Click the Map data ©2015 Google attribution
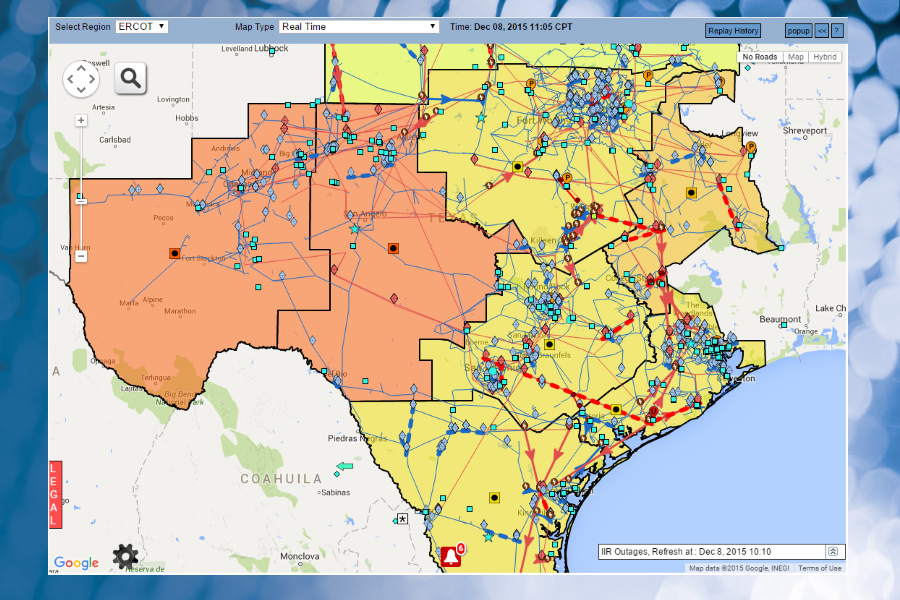 coord(739,568)
